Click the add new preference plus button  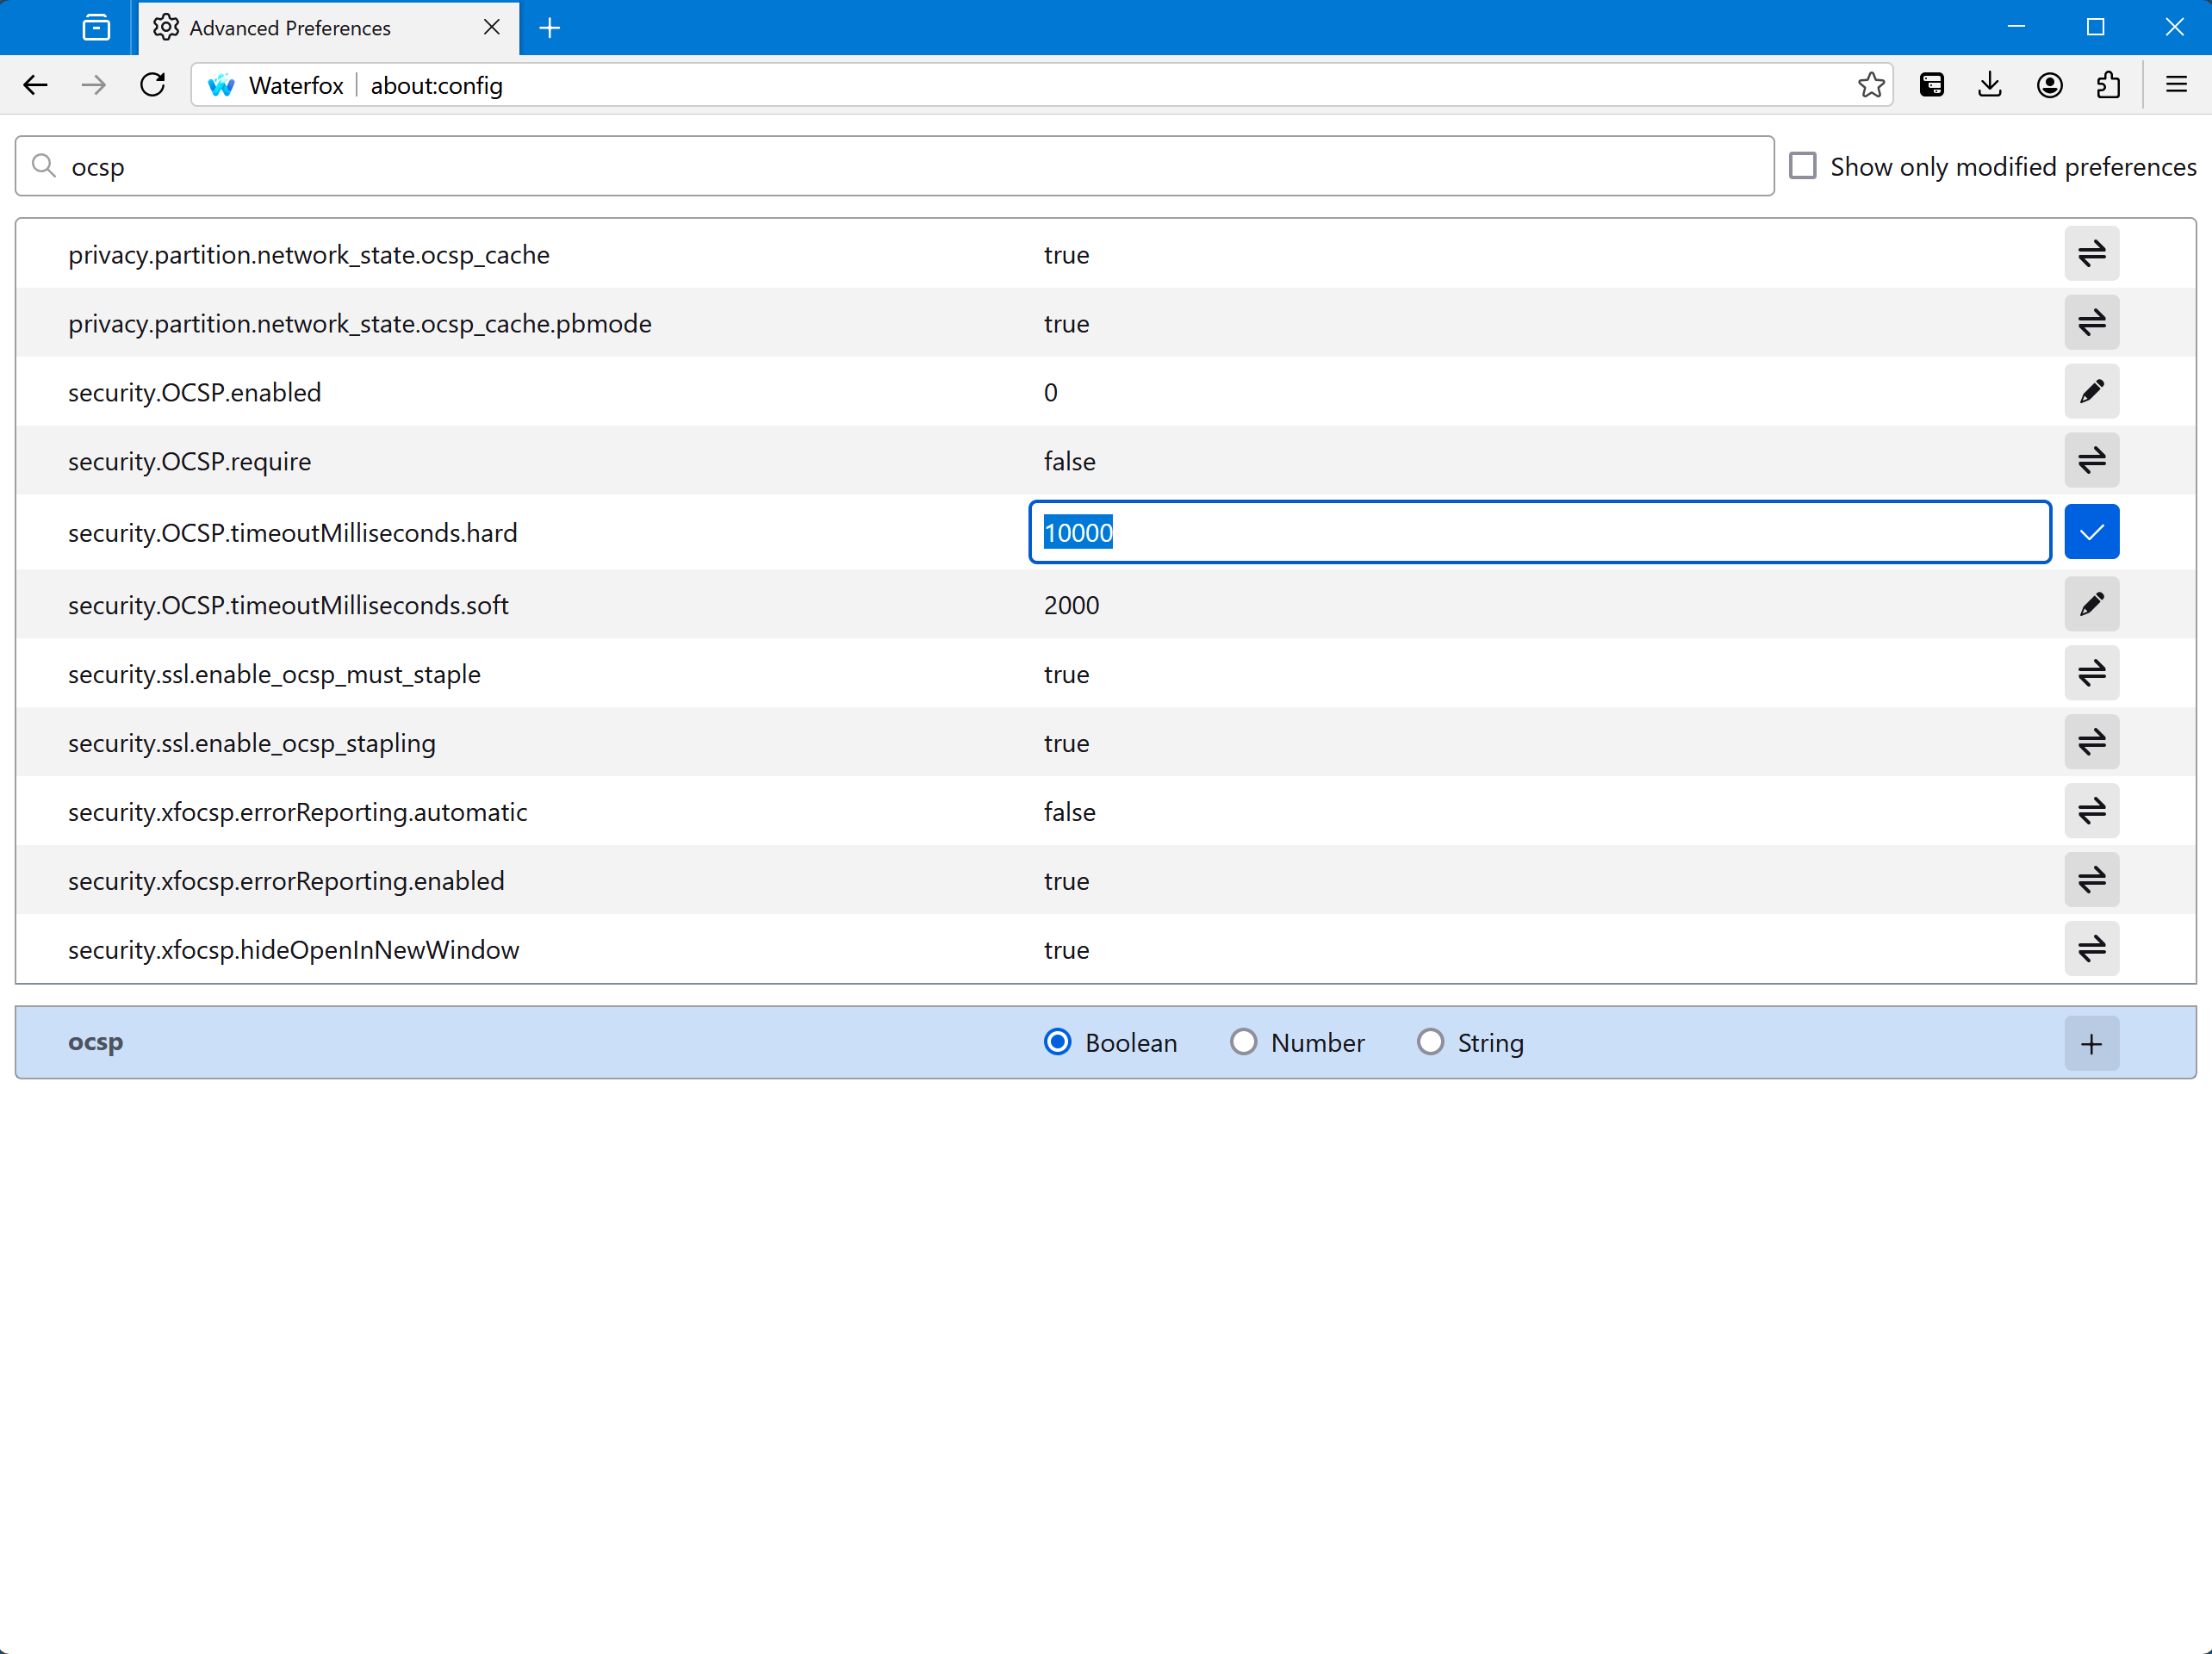(x=2091, y=1042)
